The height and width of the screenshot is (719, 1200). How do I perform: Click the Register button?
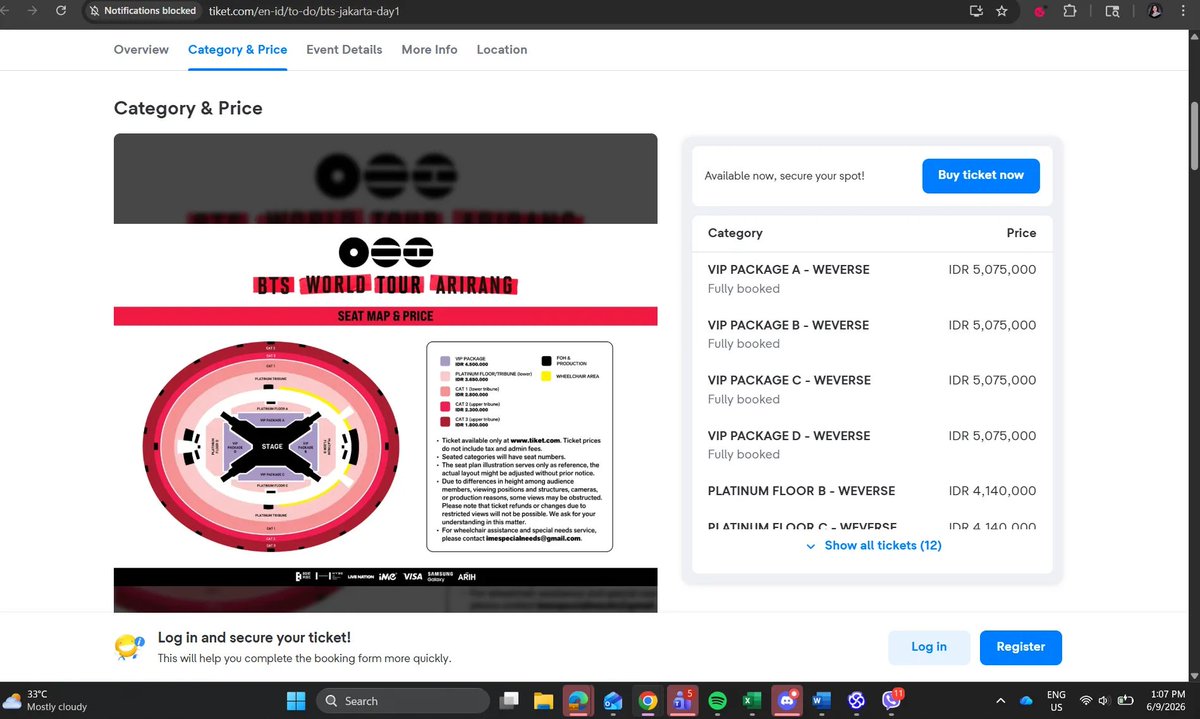(1021, 647)
